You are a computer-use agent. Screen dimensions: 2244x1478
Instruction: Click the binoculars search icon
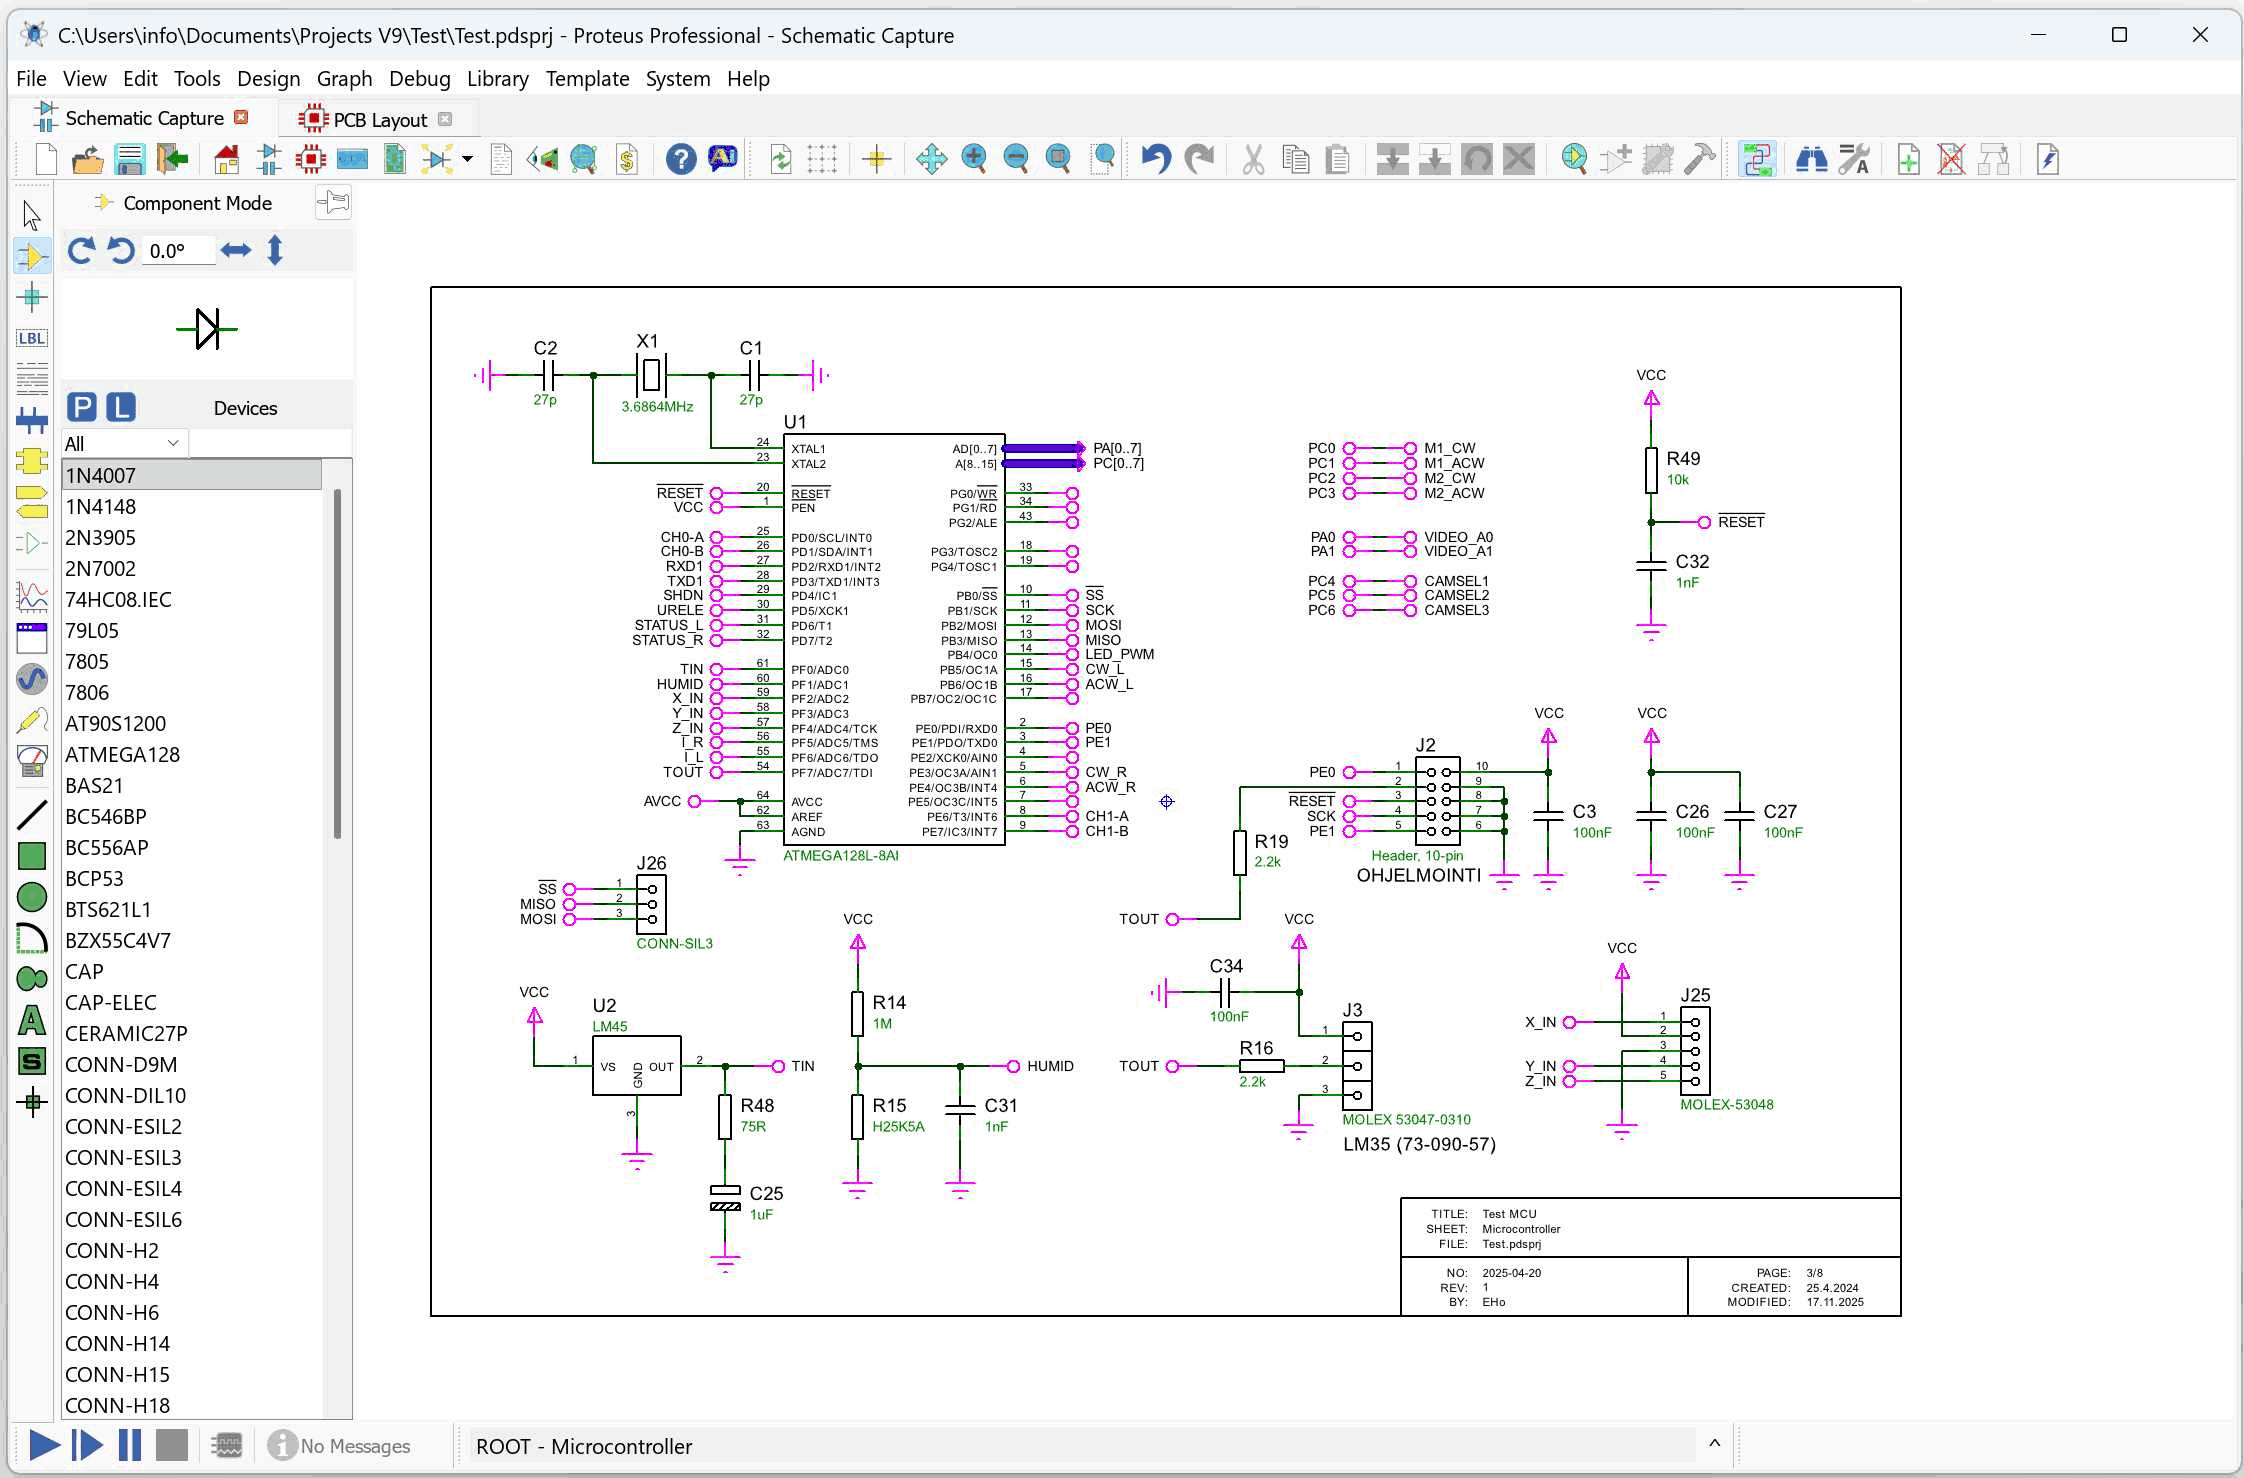click(x=1811, y=159)
